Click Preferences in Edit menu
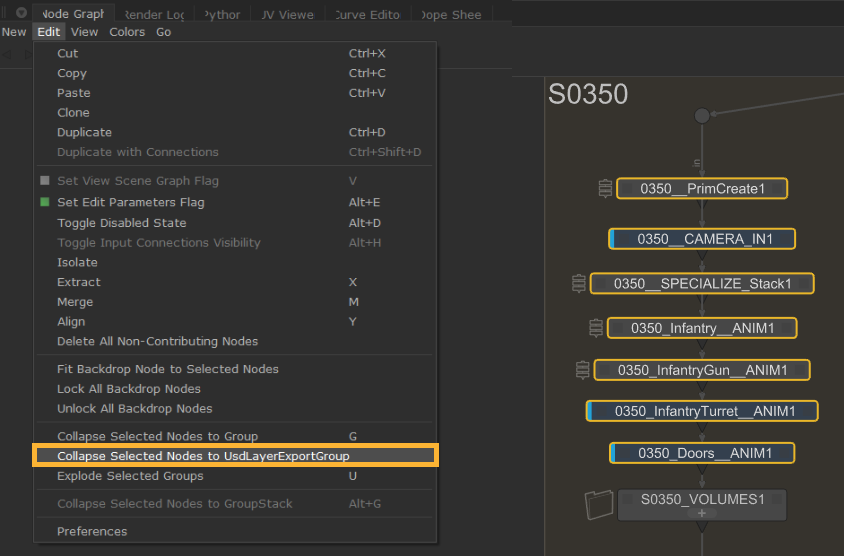The height and width of the screenshot is (556, 844). 92,531
